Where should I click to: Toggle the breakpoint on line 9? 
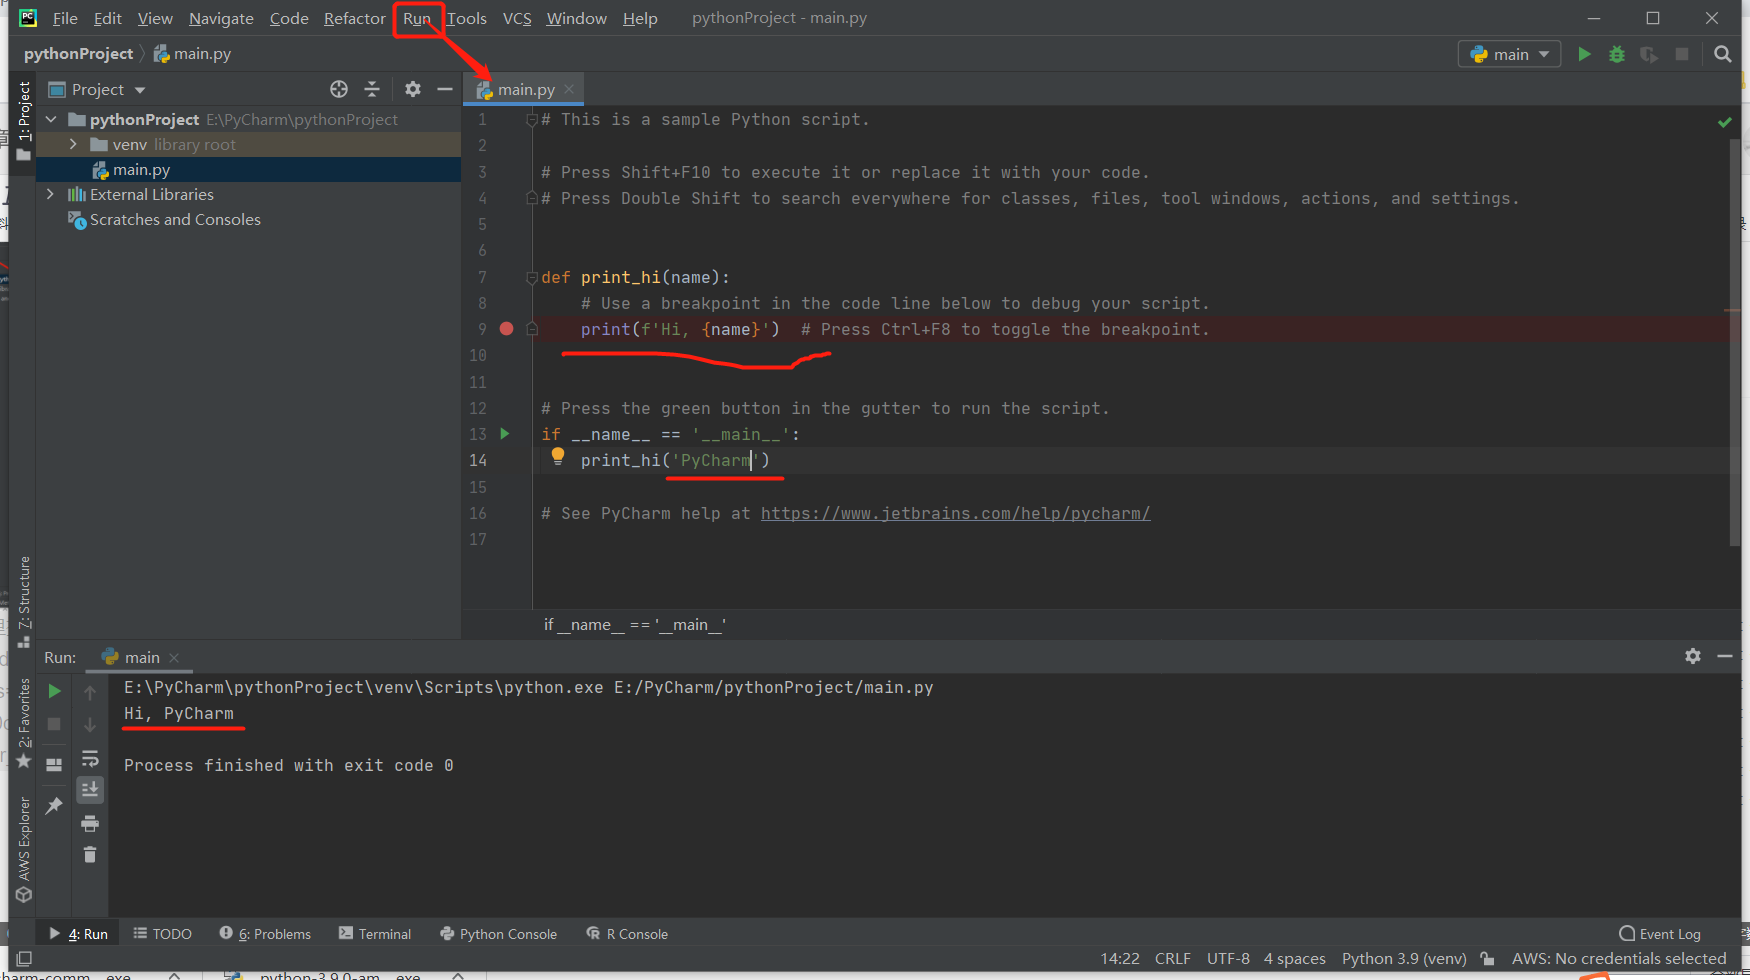coord(506,328)
